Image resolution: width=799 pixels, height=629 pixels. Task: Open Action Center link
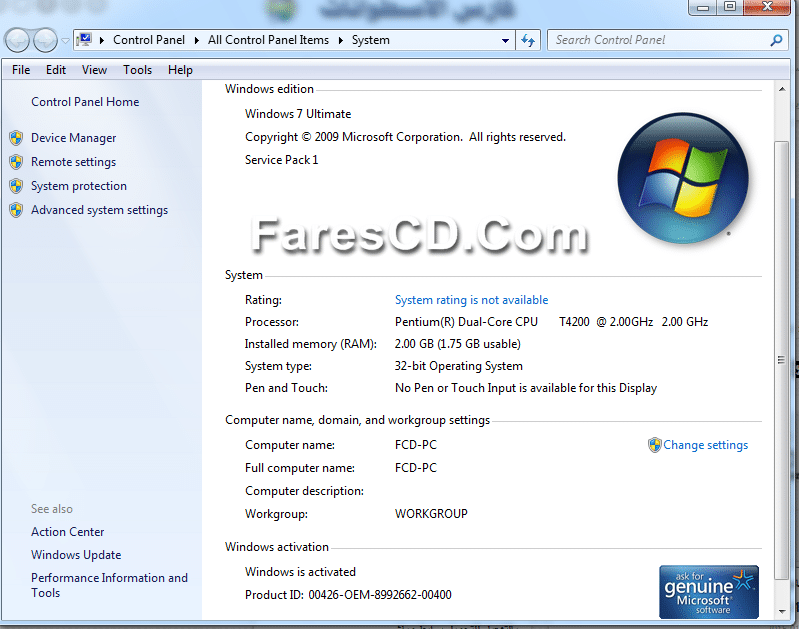click(x=67, y=532)
